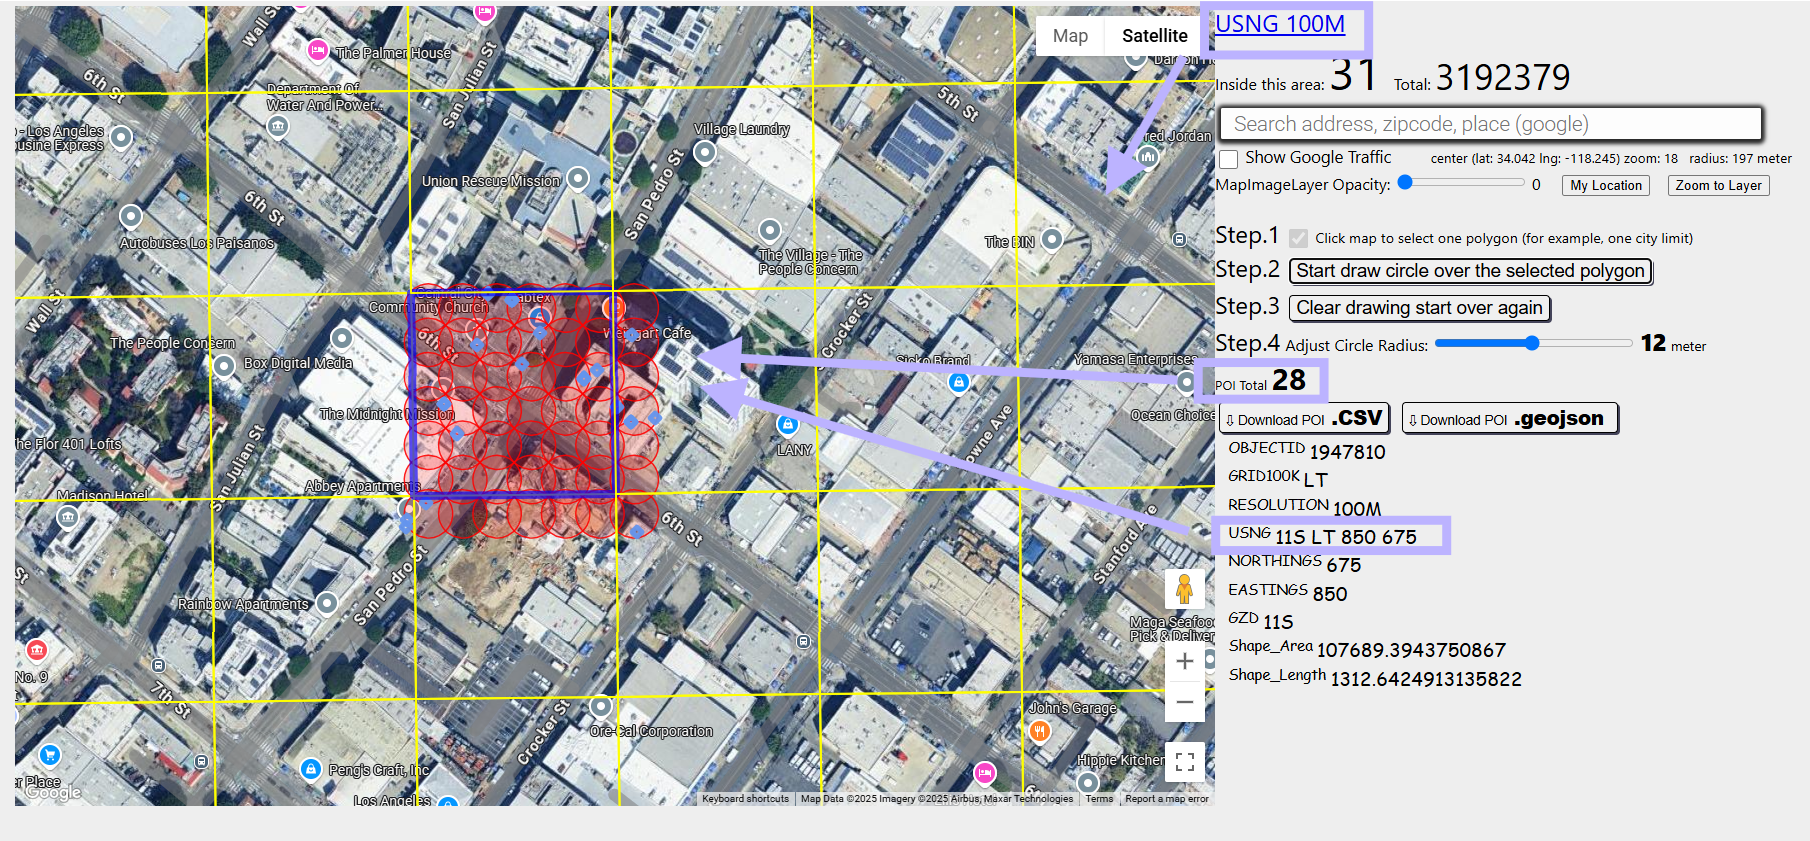Select The Palmer House hotel marker
Viewport: 1810px width, 841px height.
click(317, 49)
